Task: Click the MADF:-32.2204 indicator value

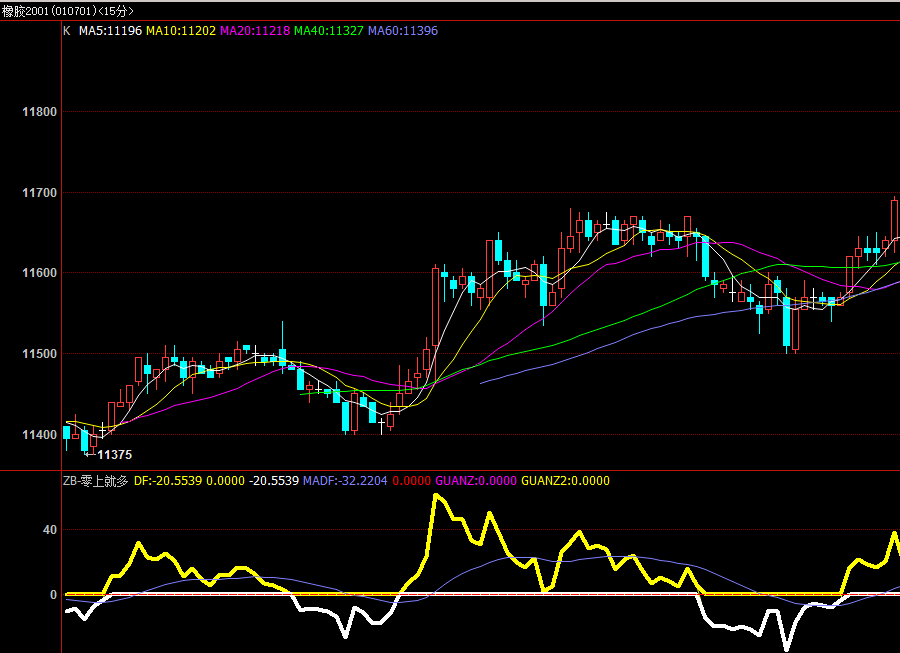Action: click(345, 481)
